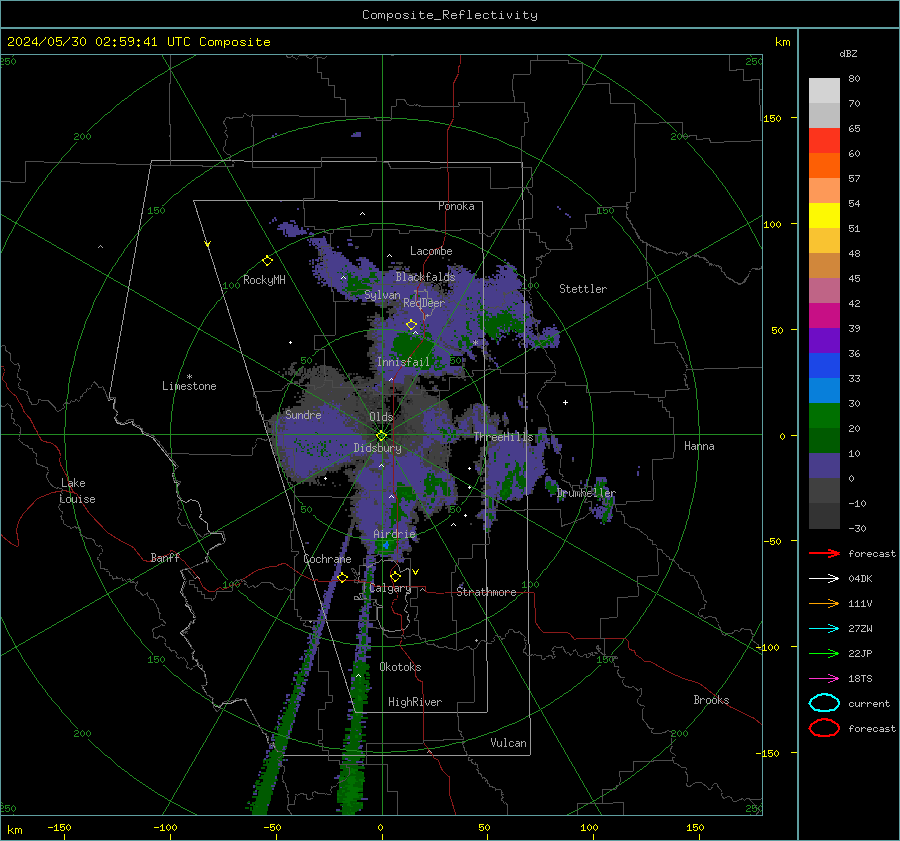Click the Airdrie city label
Screen dimensions: 900x841
[394, 534]
